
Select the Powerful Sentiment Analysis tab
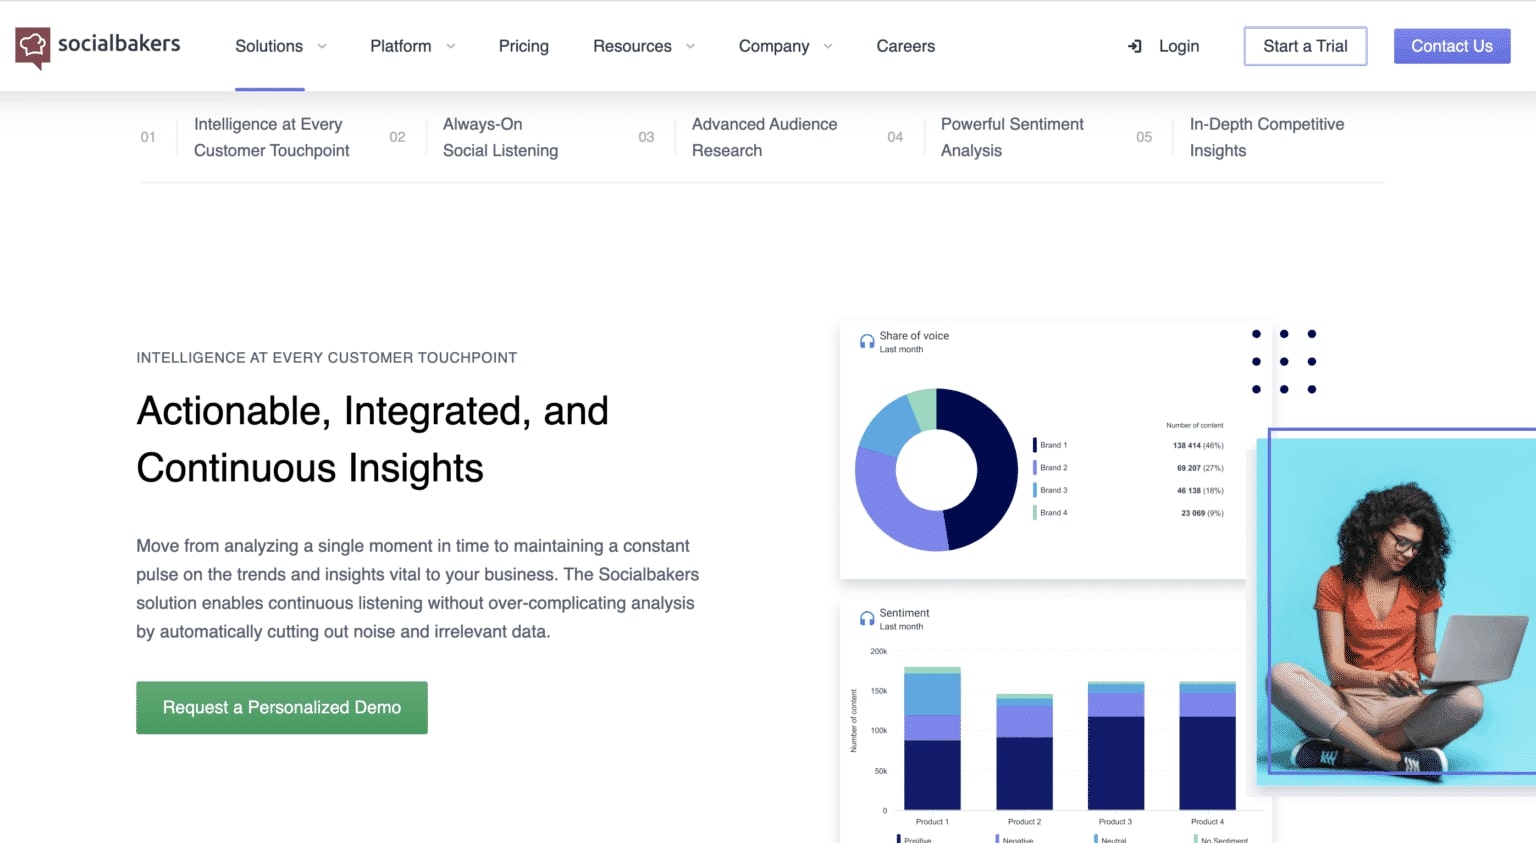point(1012,137)
